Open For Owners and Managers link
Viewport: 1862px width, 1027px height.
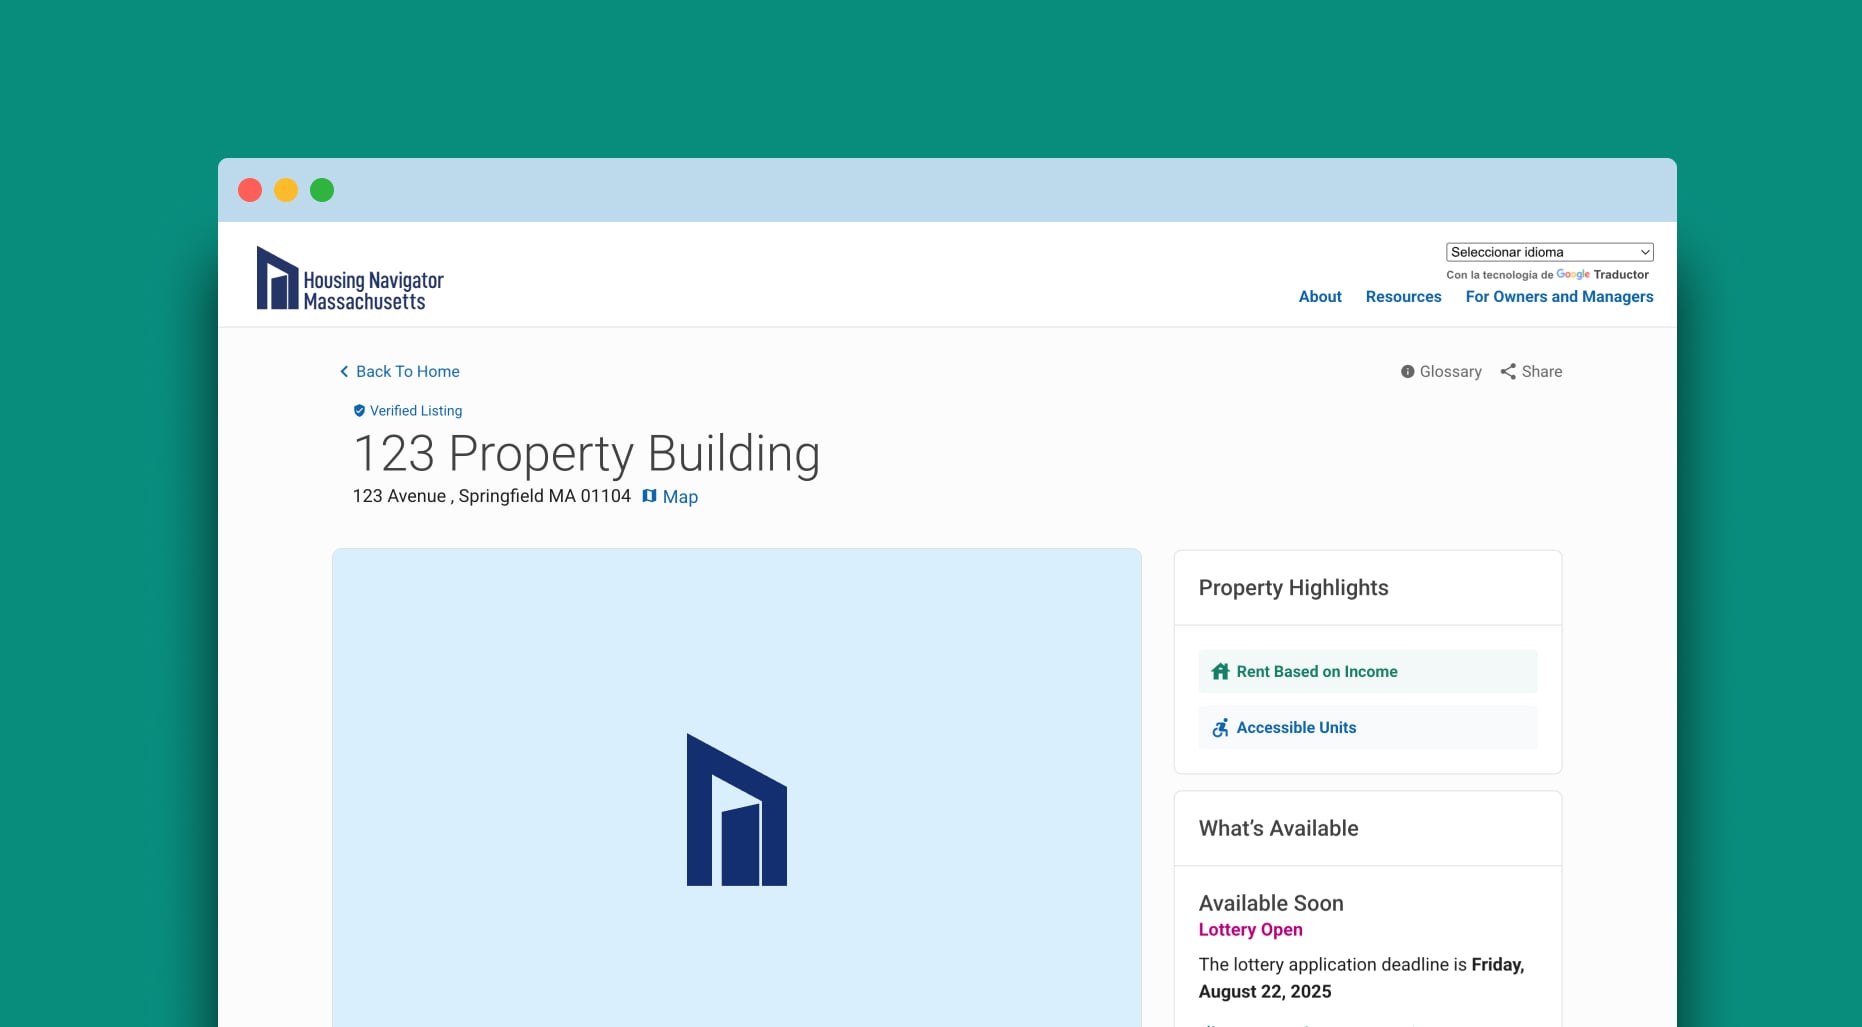click(x=1559, y=297)
